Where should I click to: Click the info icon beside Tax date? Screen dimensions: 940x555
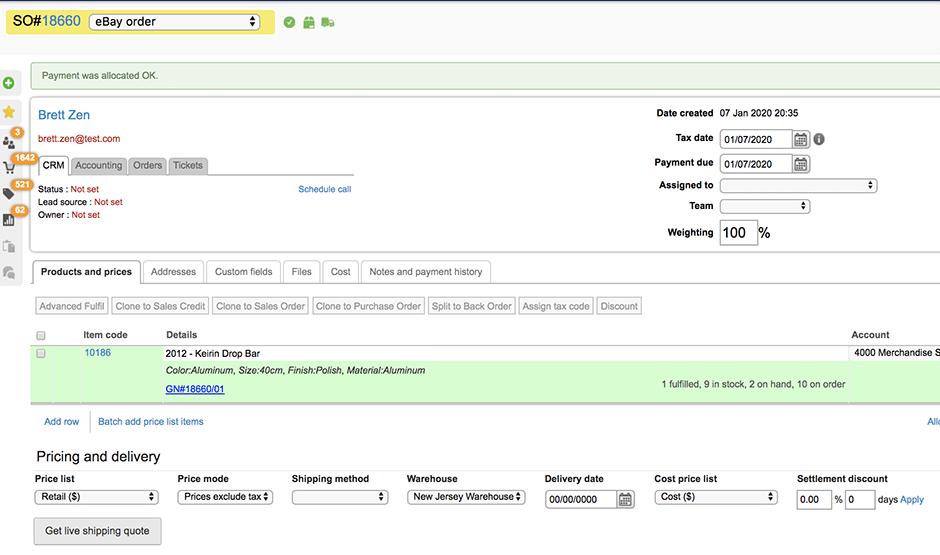pyautogui.click(x=820, y=139)
